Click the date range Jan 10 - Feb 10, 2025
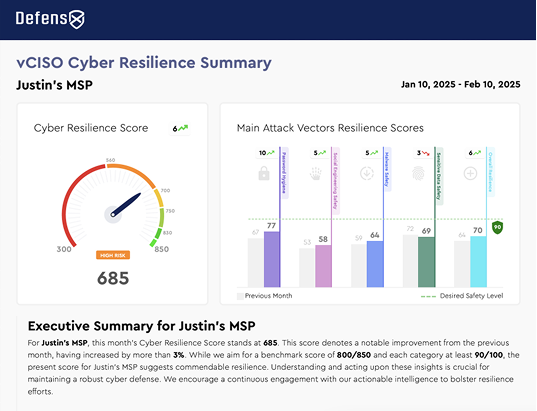Image resolution: width=537 pixels, height=411 pixels. click(x=461, y=85)
